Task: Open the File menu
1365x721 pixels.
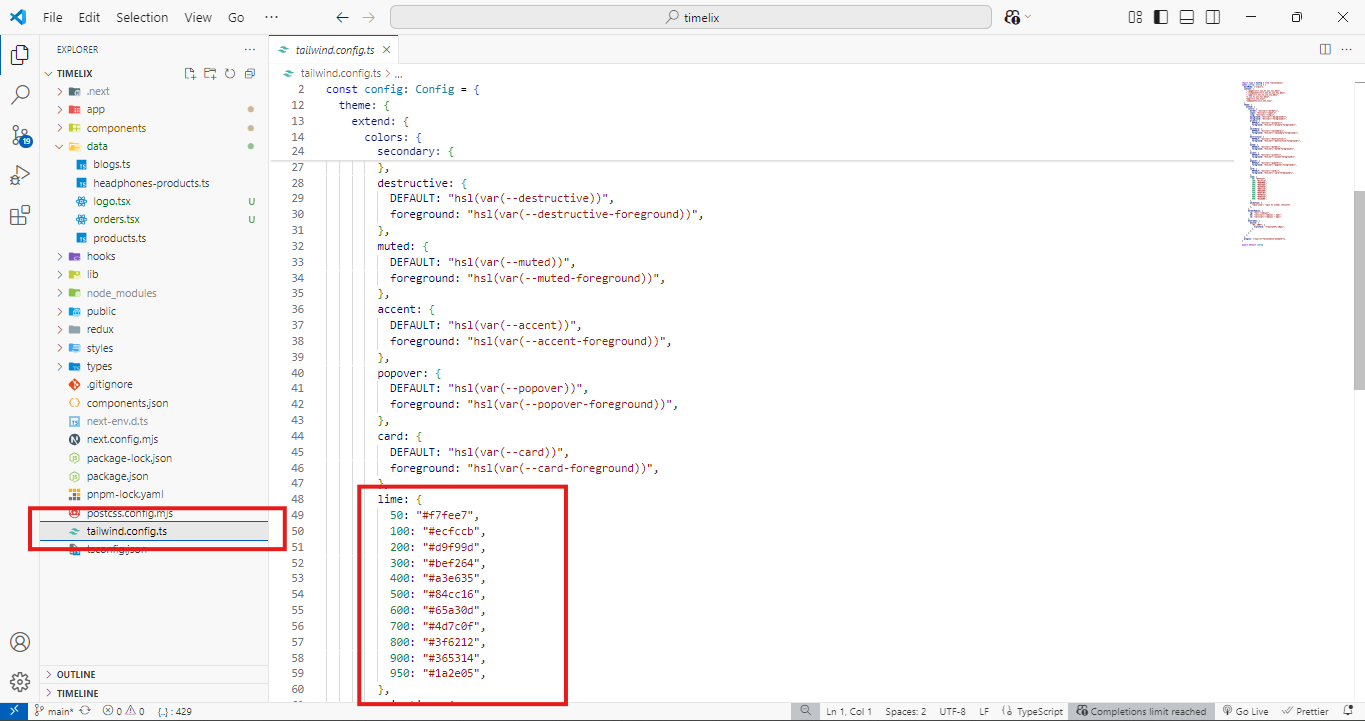Action: coord(53,17)
